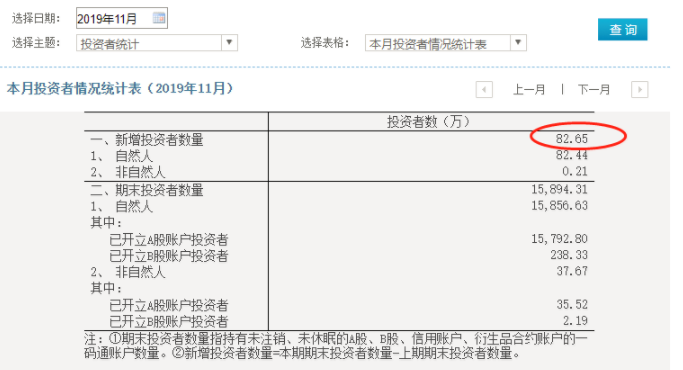Image resolution: width=683 pixels, height=370 pixels.
Task: Click the 选择主题 label
Action: pyautogui.click(x=36, y=43)
